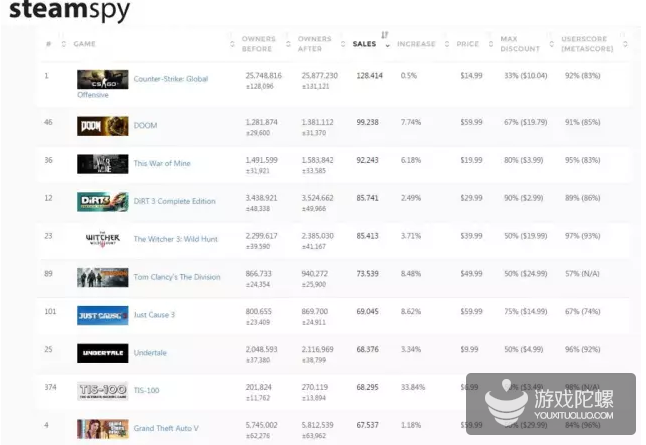The width and height of the screenshot is (646, 445).
Task: Select owners after 25,877,230
Action: [x=319, y=75]
